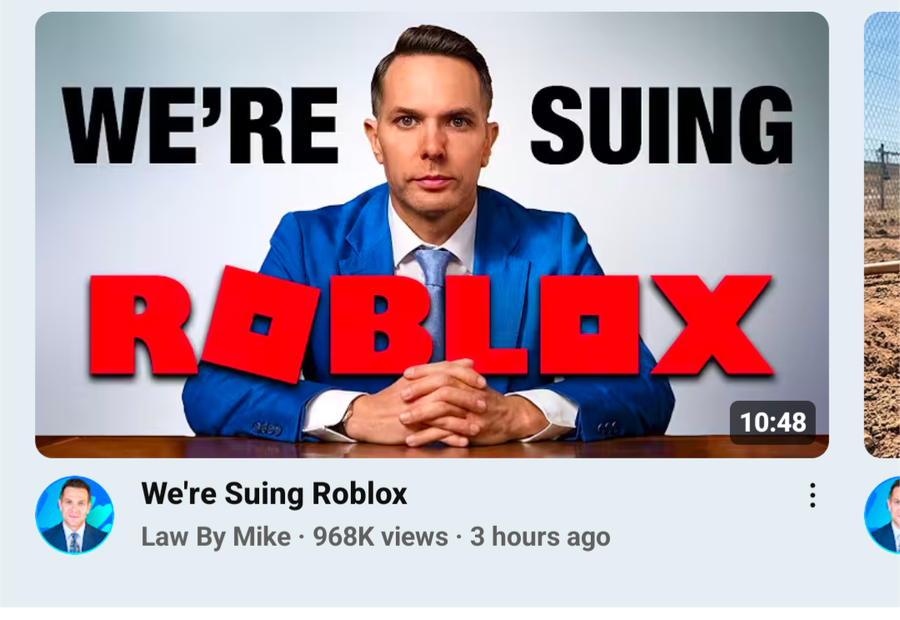The width and height of the screenshot is (900, 620).
Task: Click the wooden desk edge in thumbnail
Action: click(x=432, y=447)
